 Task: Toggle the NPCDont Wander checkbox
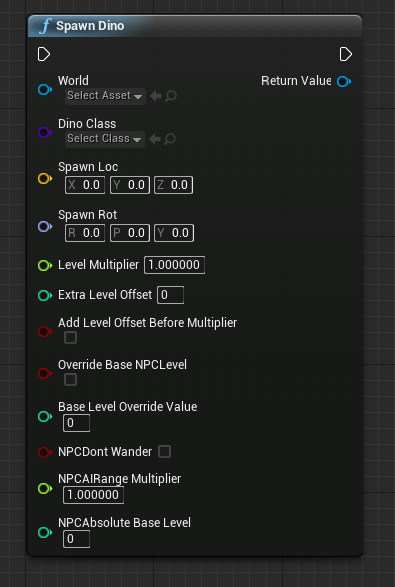164,451
